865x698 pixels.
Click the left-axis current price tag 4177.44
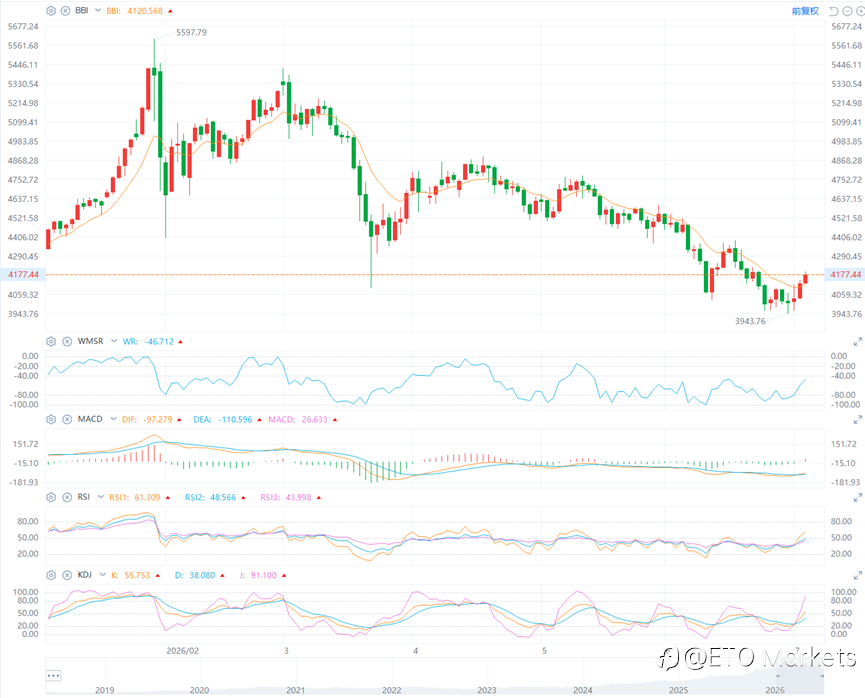click(23, 274)
